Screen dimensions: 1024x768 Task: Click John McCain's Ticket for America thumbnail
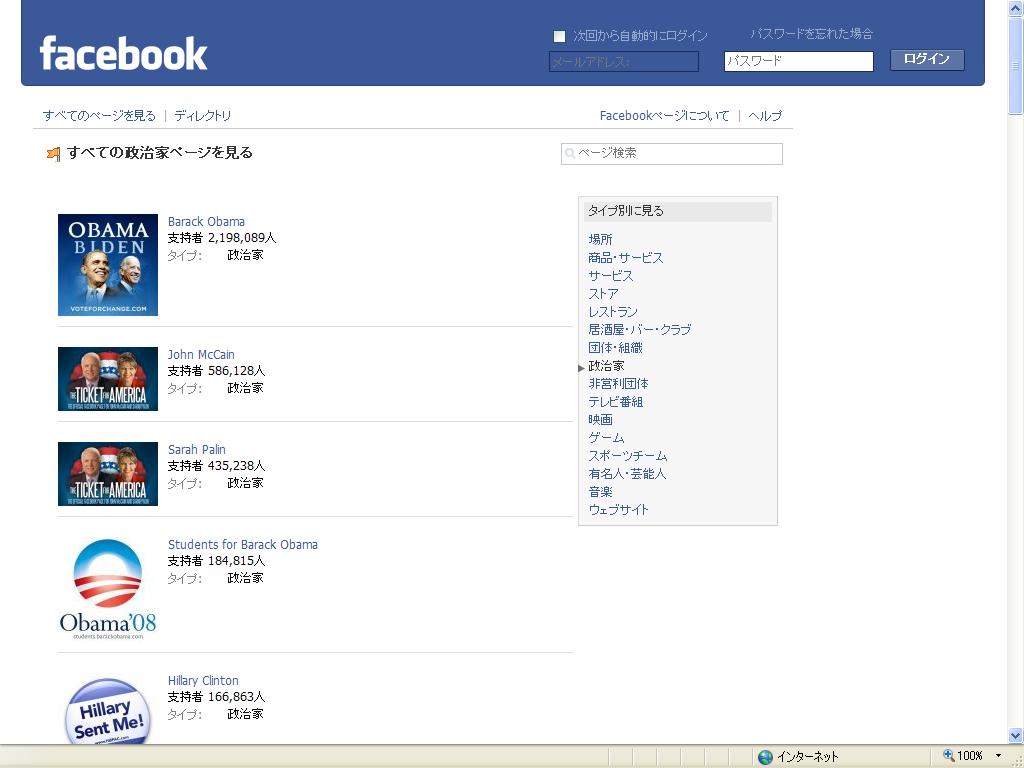coord(108,379)
